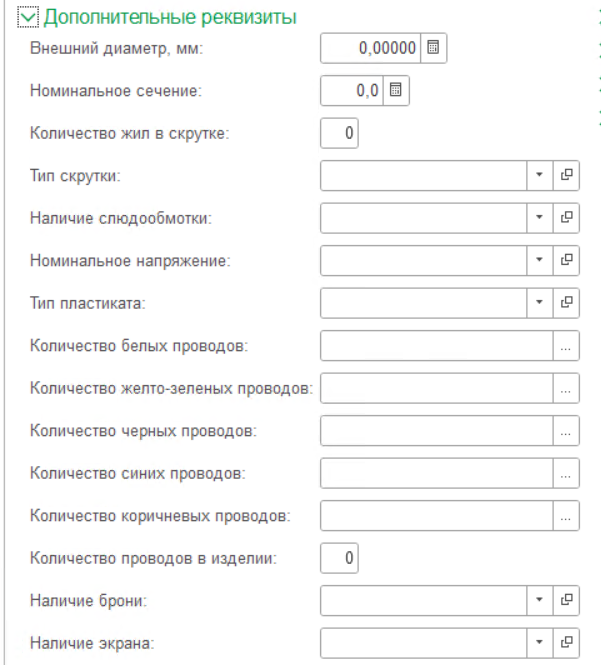The height and width of the screenshot is (665, 601).
Task: Open Тип скрутки item form icon
Action: 566,175
